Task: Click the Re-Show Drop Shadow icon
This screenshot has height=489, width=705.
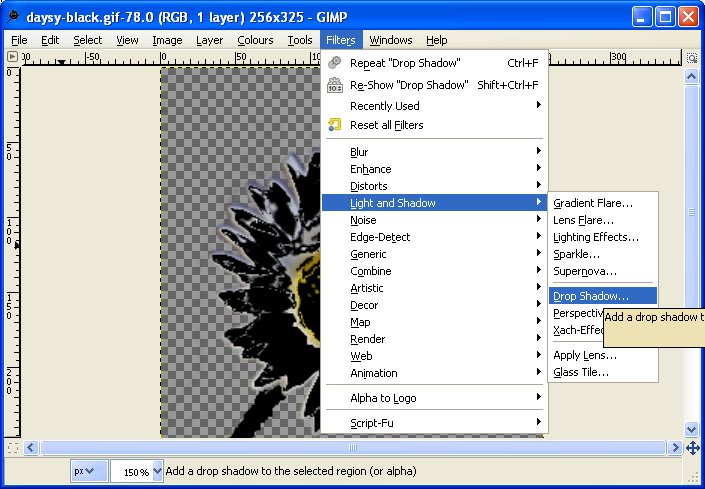Action: coord(335,84)
